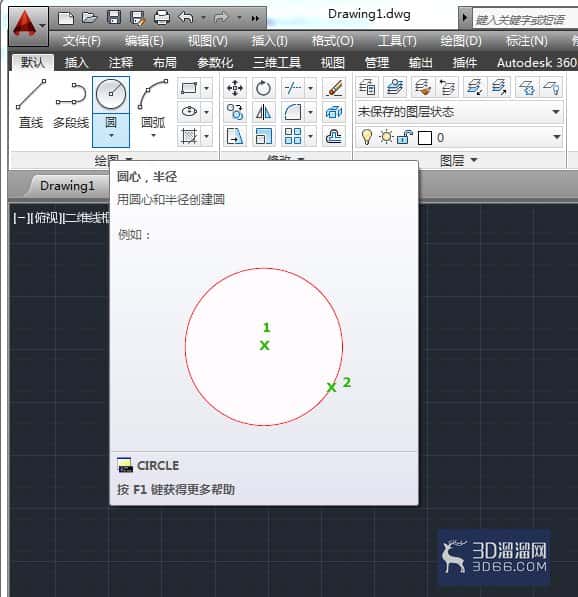This screenshot has height=597, width=578.
Task: Click the layer 0 color swatch
Action: (425, 138)
